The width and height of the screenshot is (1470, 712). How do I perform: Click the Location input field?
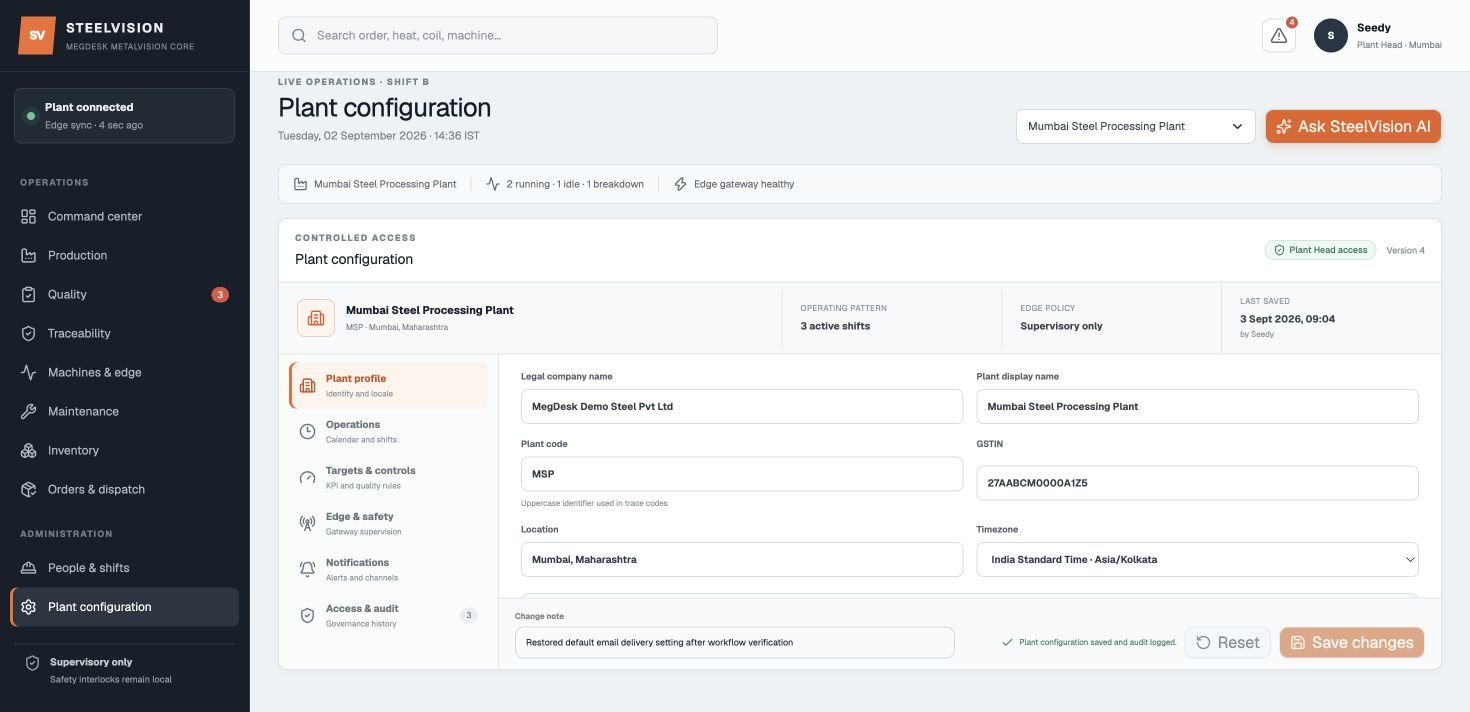[741, 560]
